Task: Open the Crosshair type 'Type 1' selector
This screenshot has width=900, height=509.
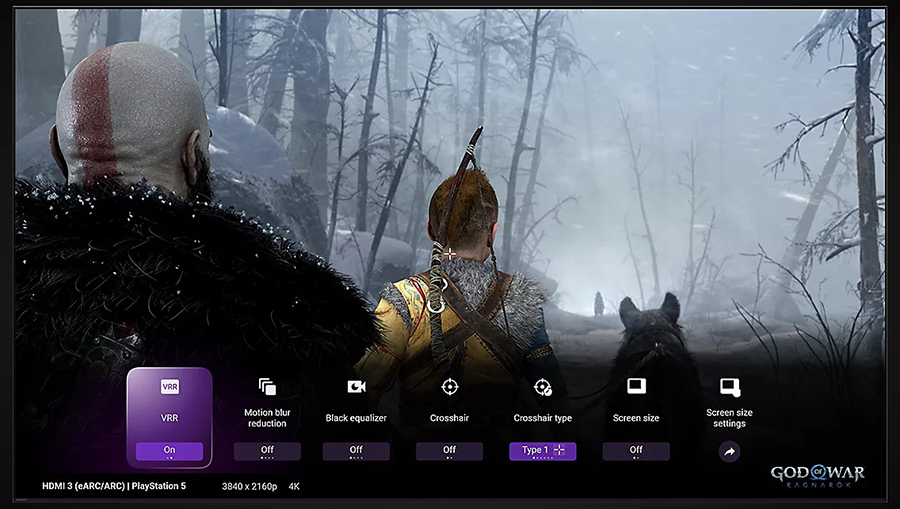Action: click(543, 451)
